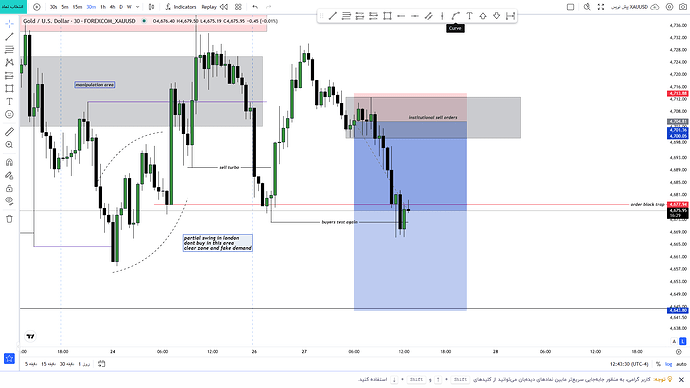Hide all drawings with eye icon

[x=9, y=201]
